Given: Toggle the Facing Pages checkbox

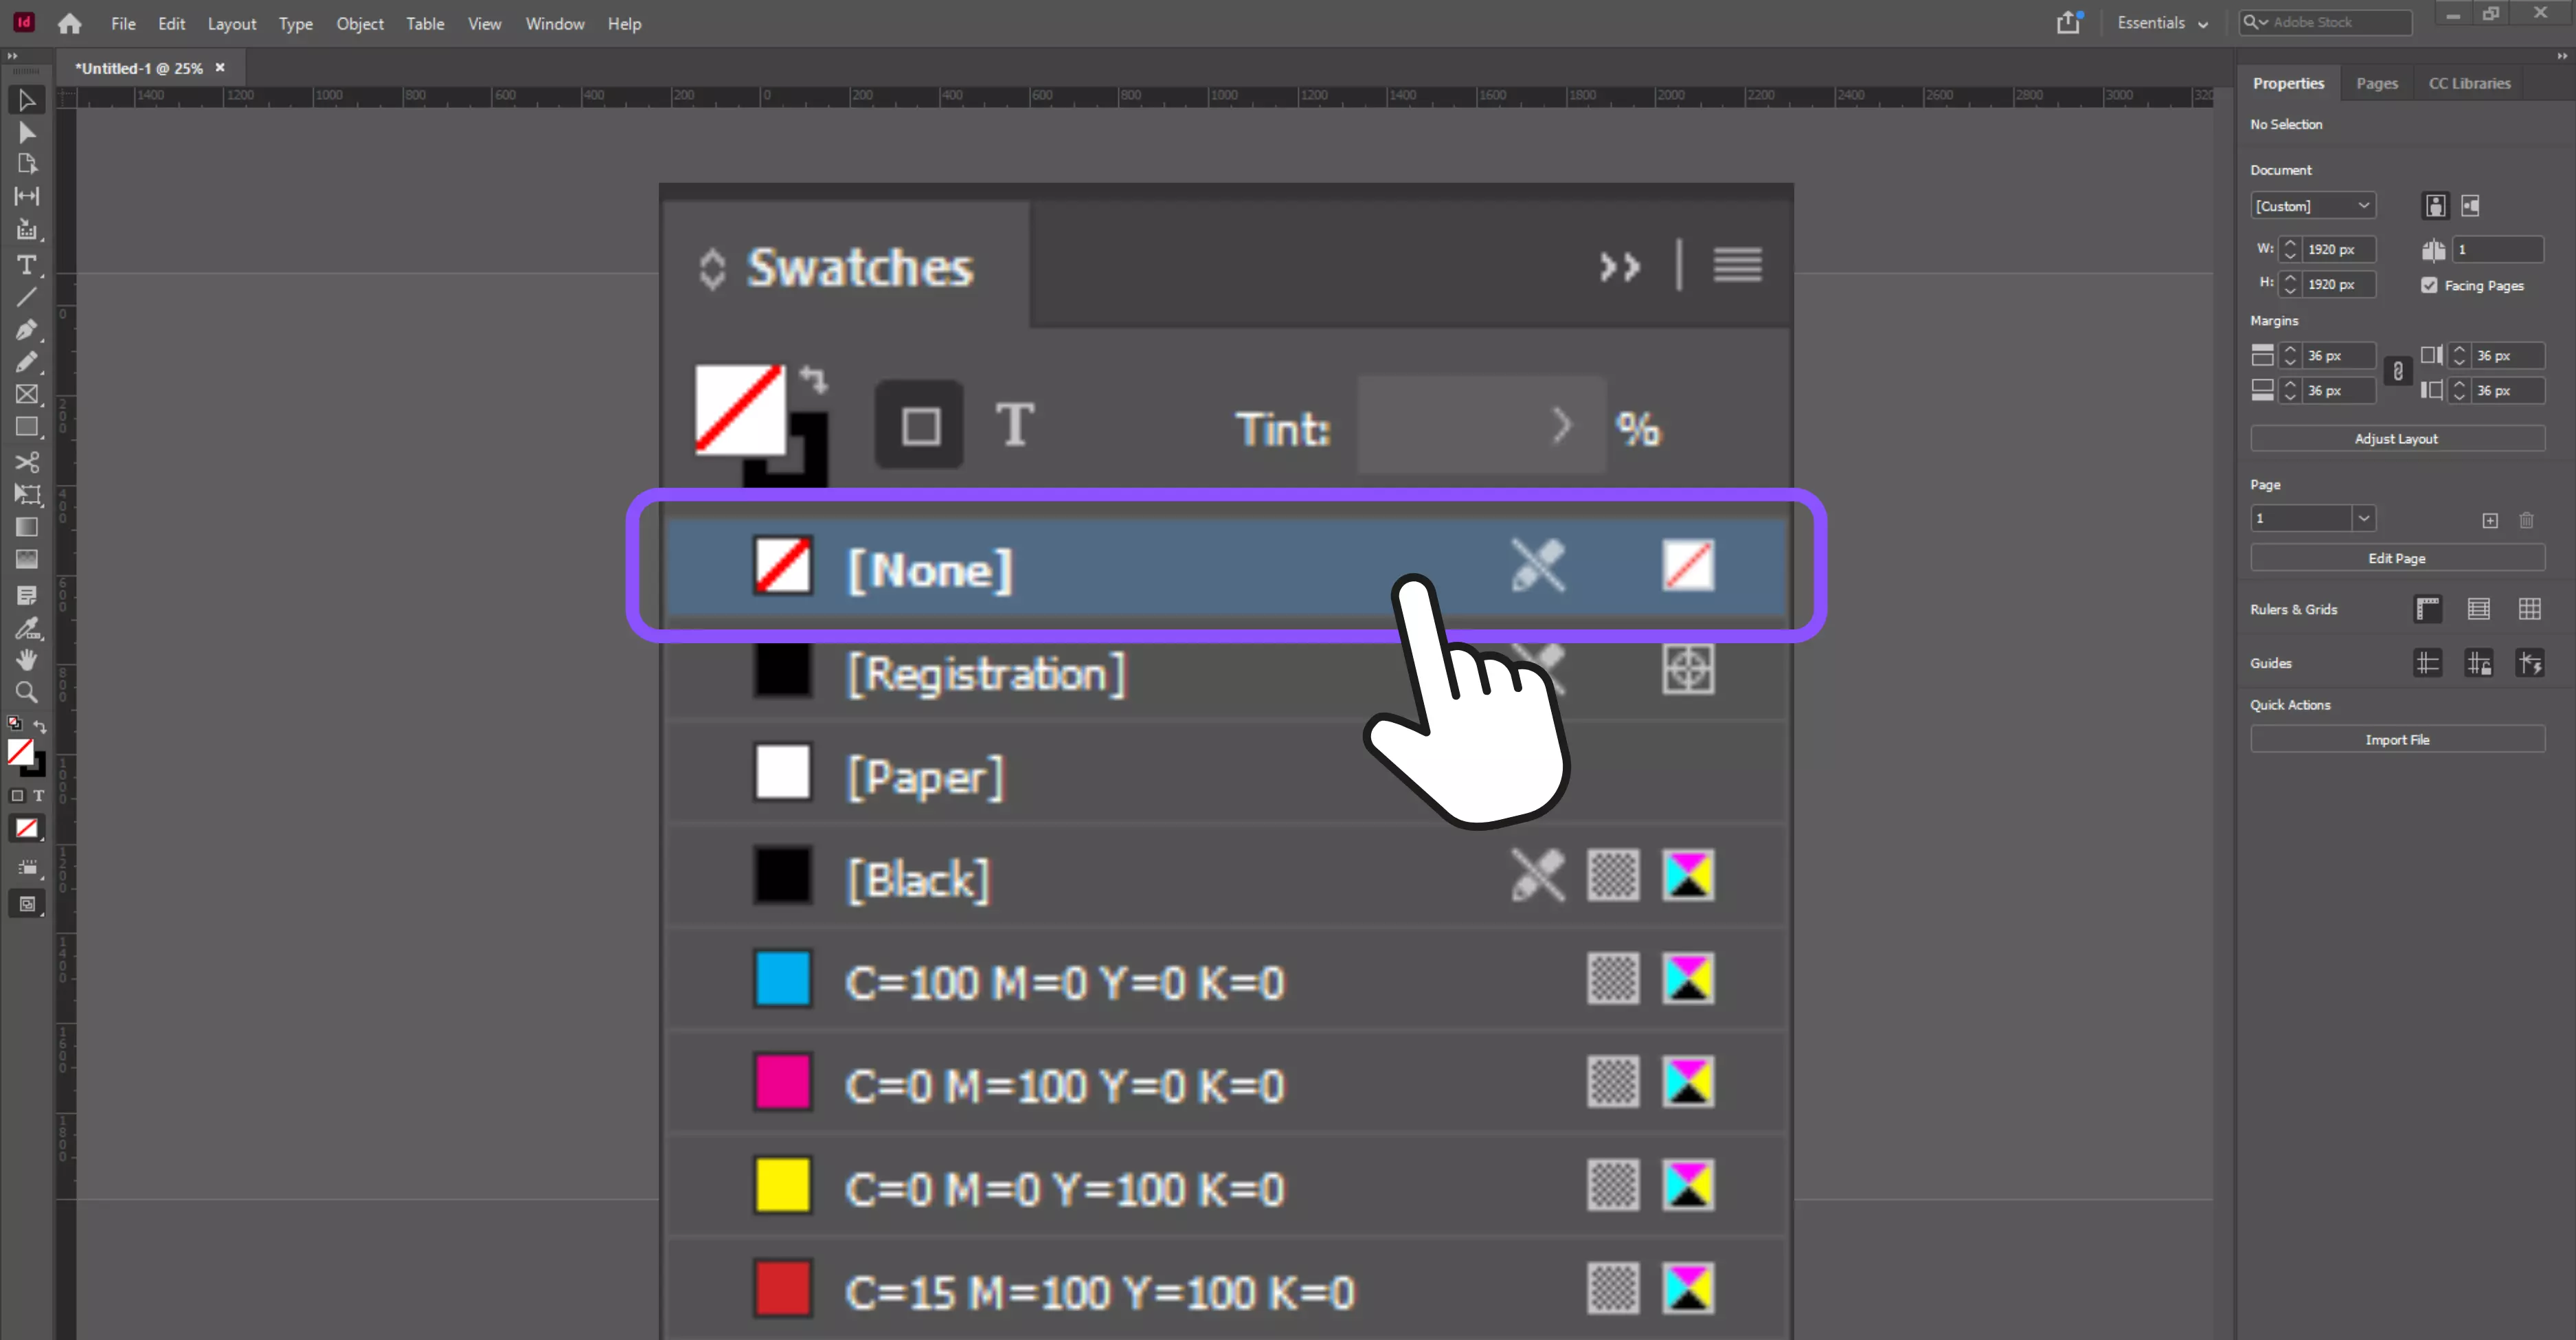Looking at the screenshot, I should click(2429, 285).
